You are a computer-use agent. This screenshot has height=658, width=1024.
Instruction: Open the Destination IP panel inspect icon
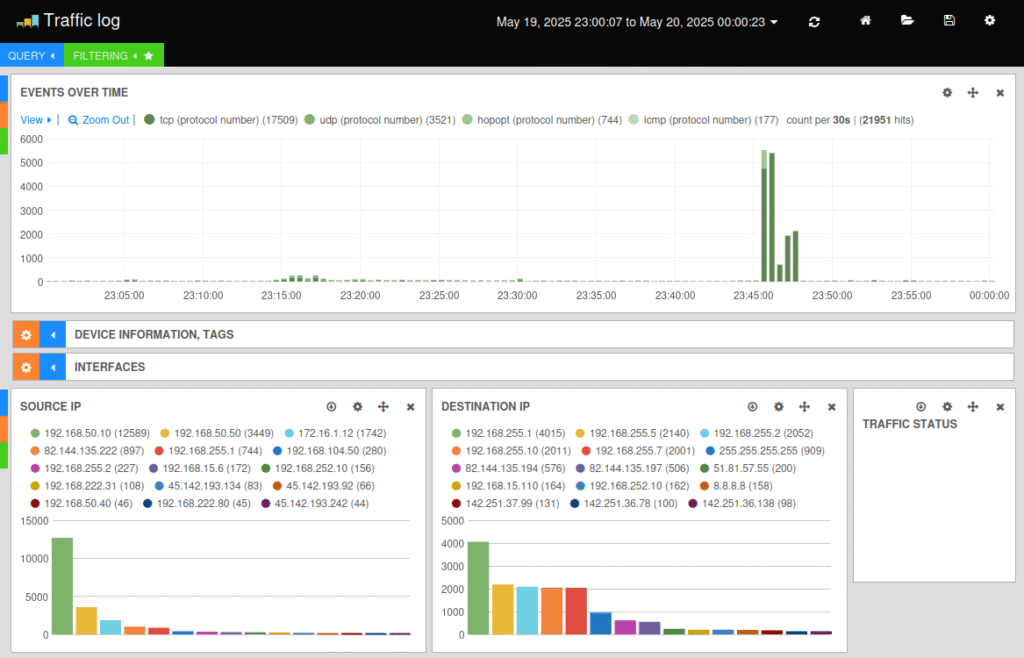752,407
